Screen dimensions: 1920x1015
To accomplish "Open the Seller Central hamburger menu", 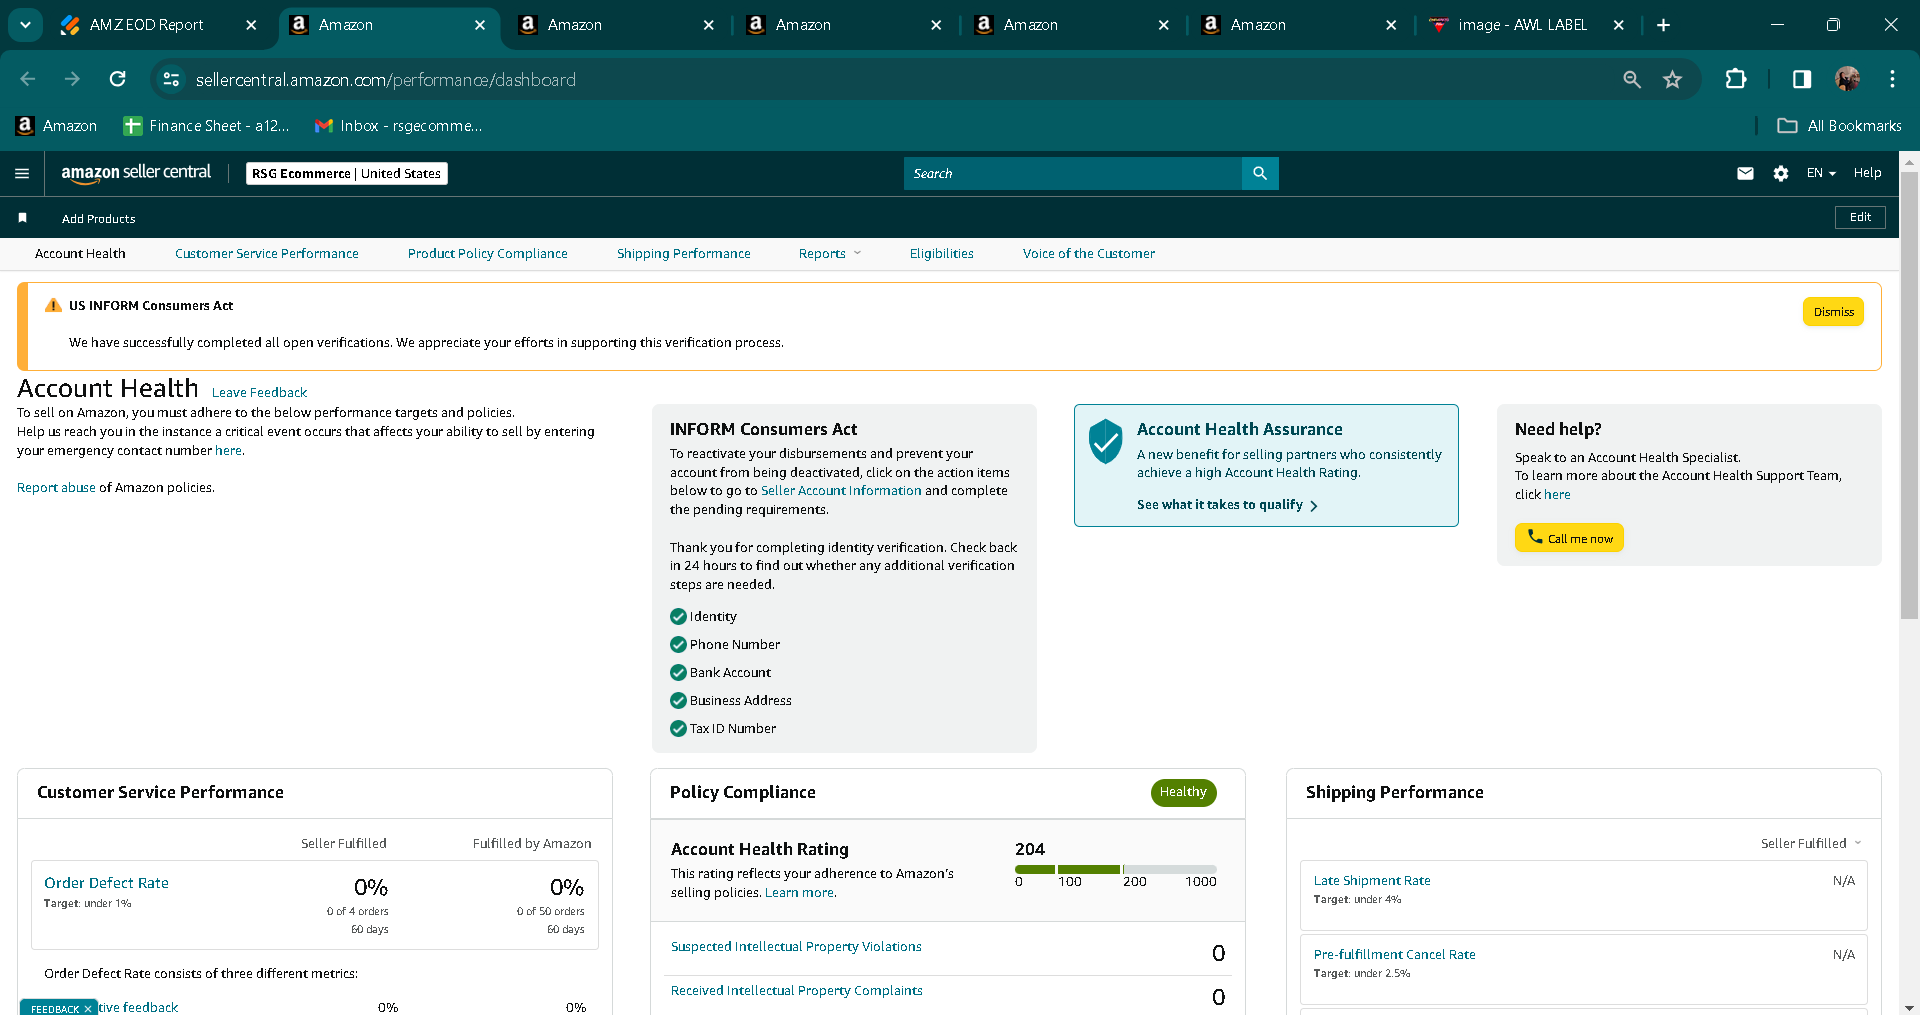I will (x=22, y=173).
